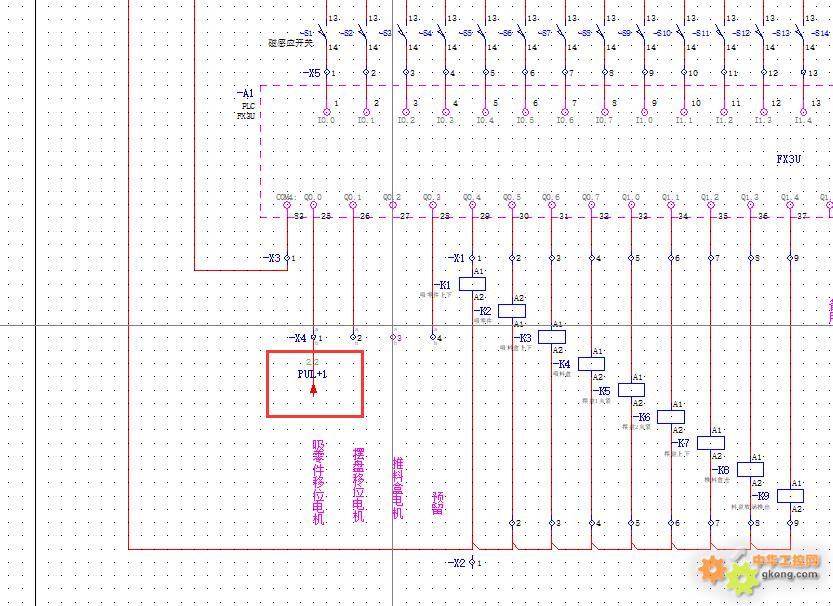Select the I1.4 PLC input label
Viewport: 833px width, 606px height.
click(x=803, y=121)
